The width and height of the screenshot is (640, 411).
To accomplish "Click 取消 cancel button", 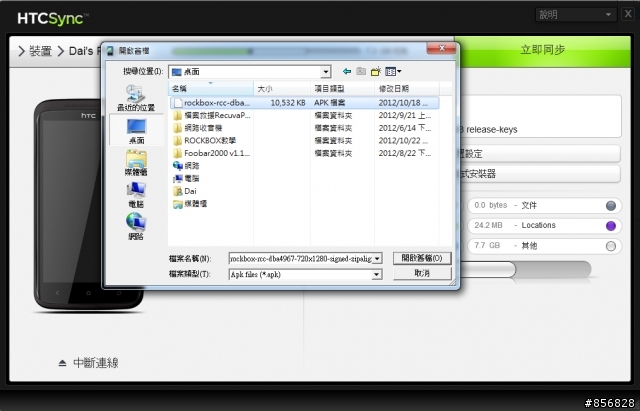I will [x=422, y=273].
